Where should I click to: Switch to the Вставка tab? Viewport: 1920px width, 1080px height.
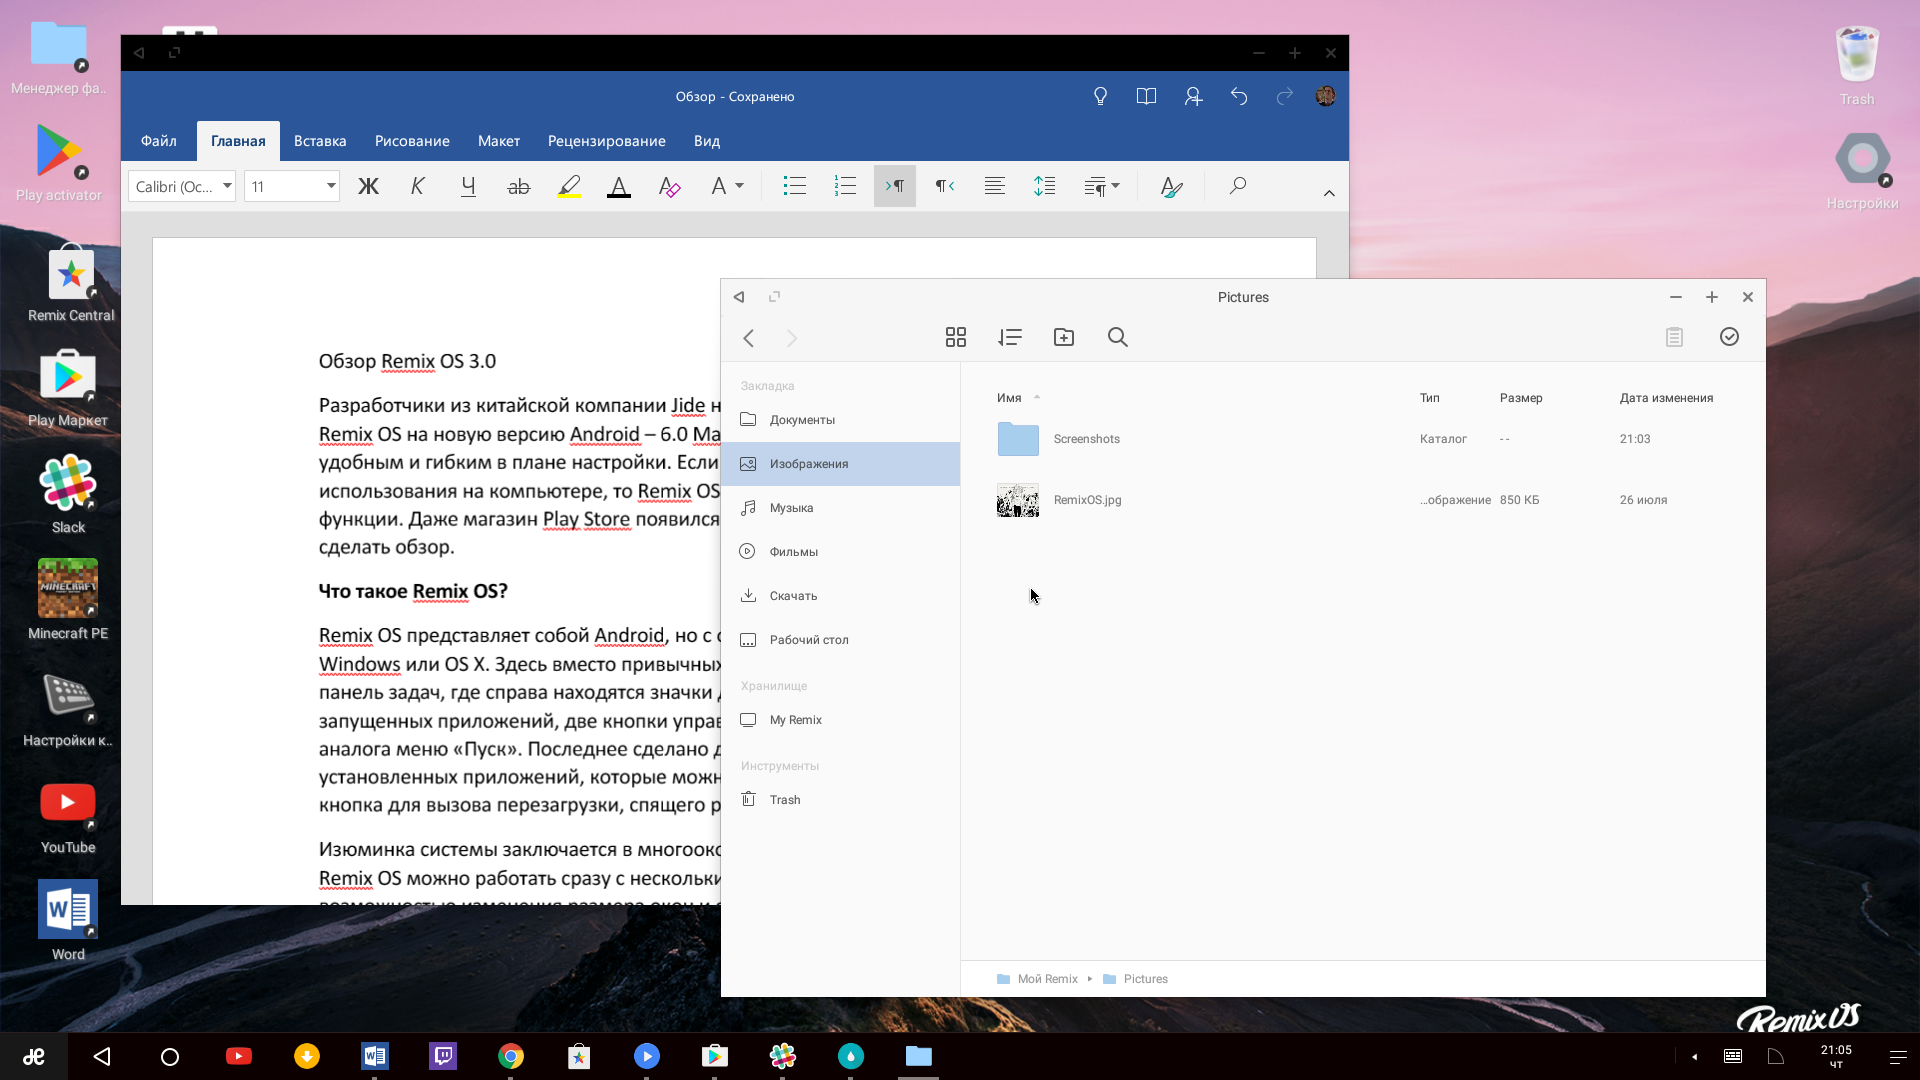[x=320, y=141]
